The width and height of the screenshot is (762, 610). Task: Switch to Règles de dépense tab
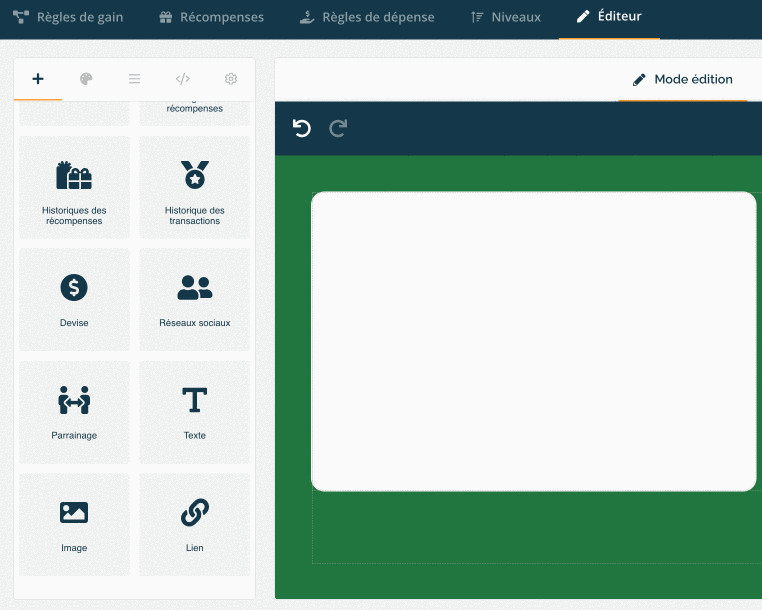tap(367, 17)
